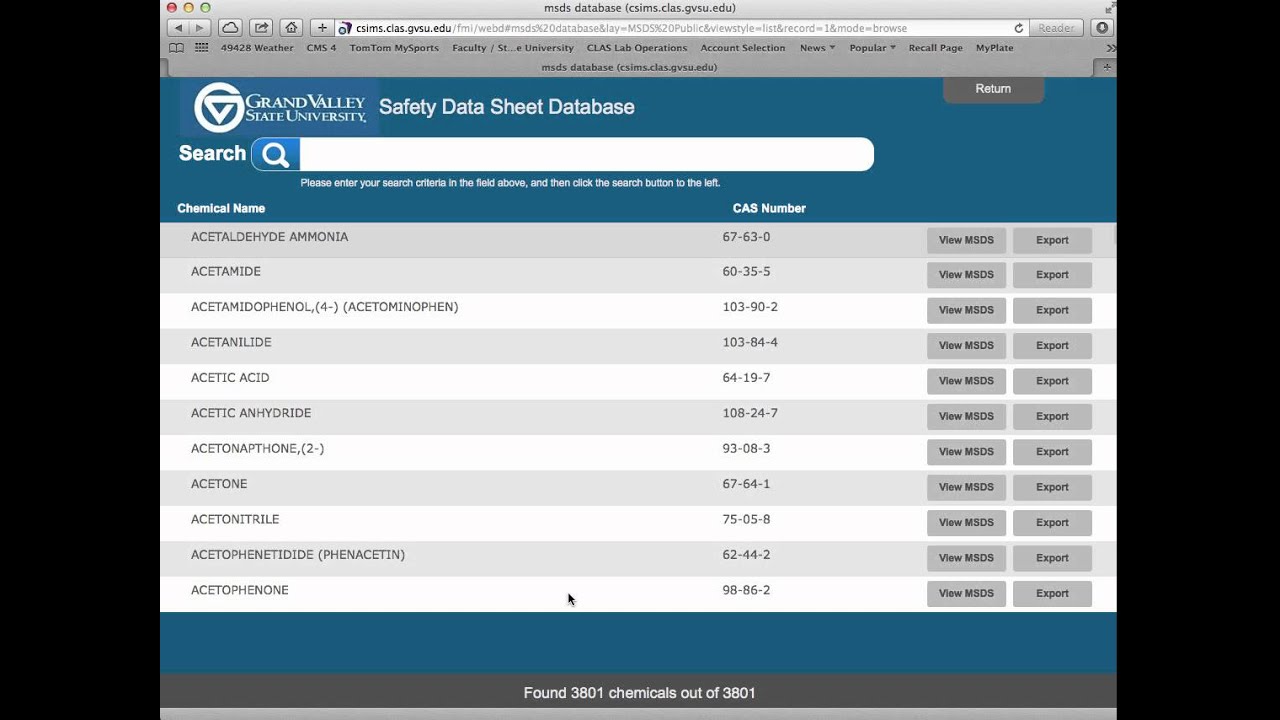
Task: Export Acetamide record
Action: [1052, 275]
